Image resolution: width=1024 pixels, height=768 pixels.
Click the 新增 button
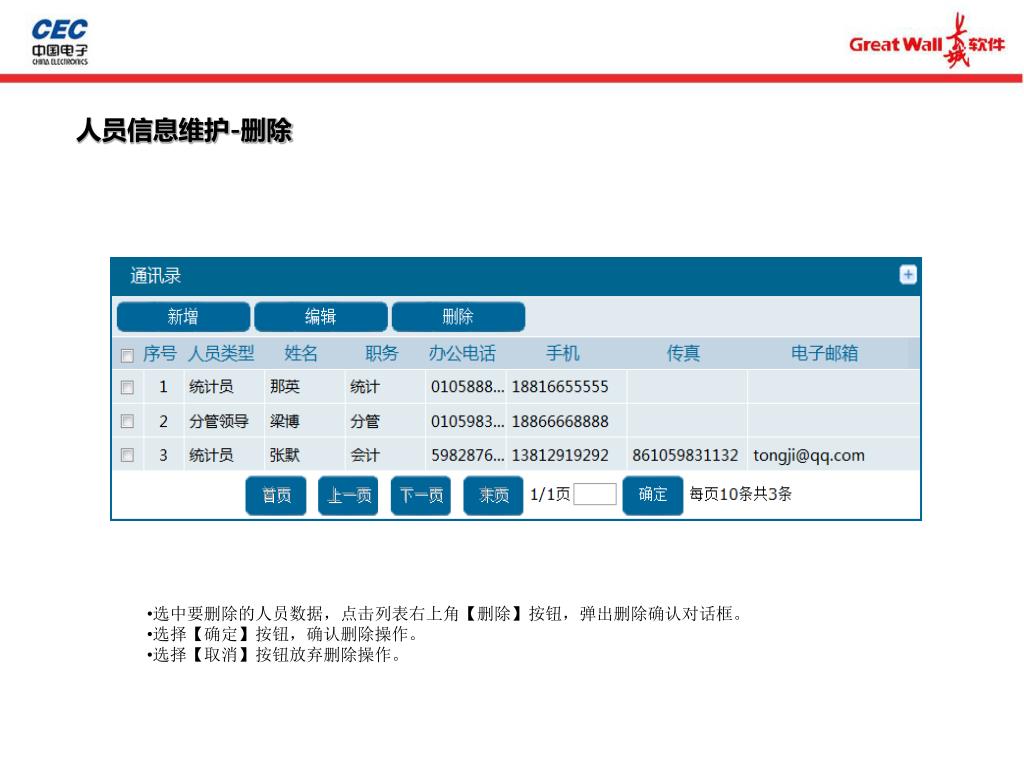[183, 317]
